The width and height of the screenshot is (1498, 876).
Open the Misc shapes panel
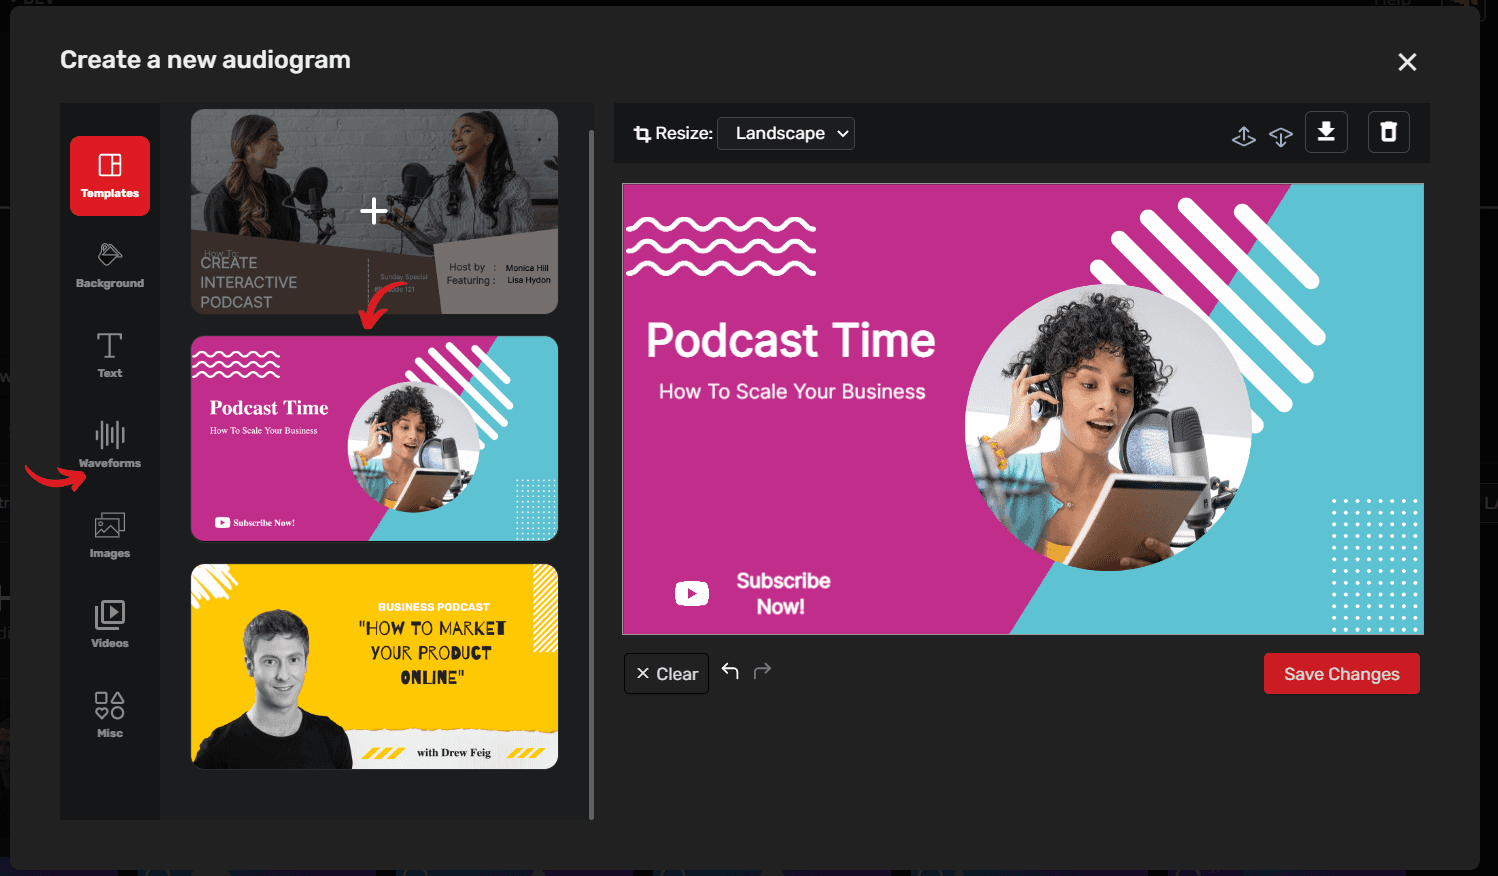tap(109, 712)
